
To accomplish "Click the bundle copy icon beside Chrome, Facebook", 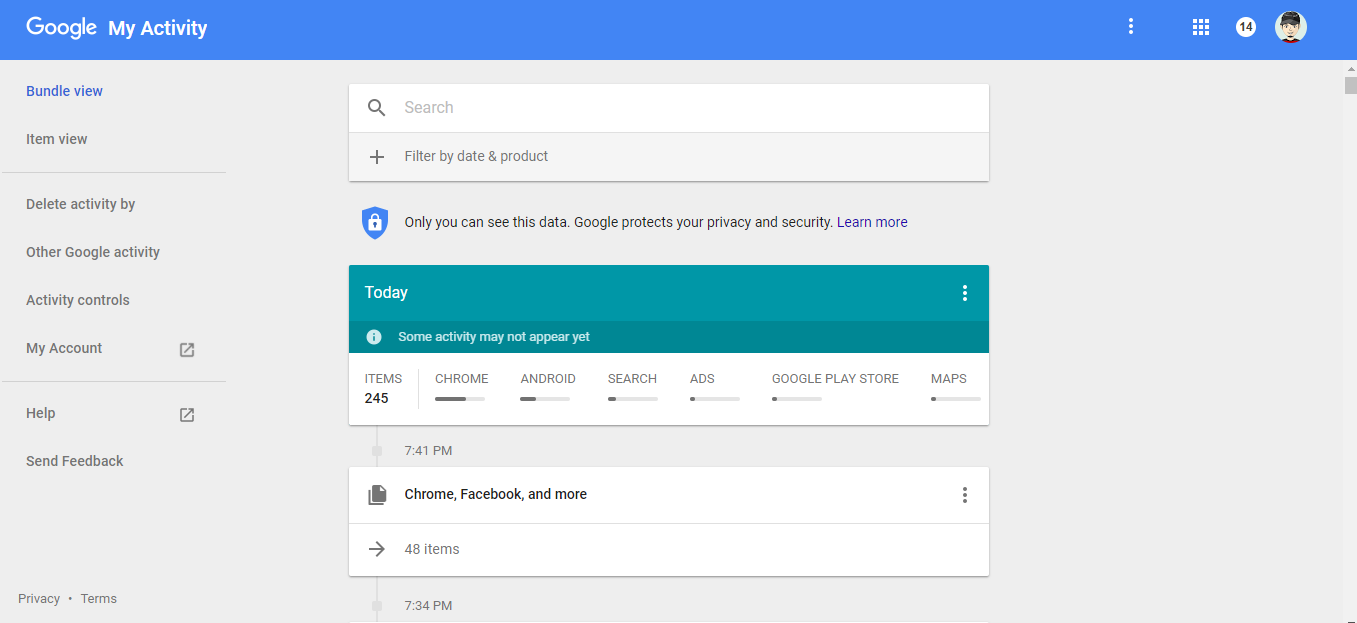I will pos(377,495).
